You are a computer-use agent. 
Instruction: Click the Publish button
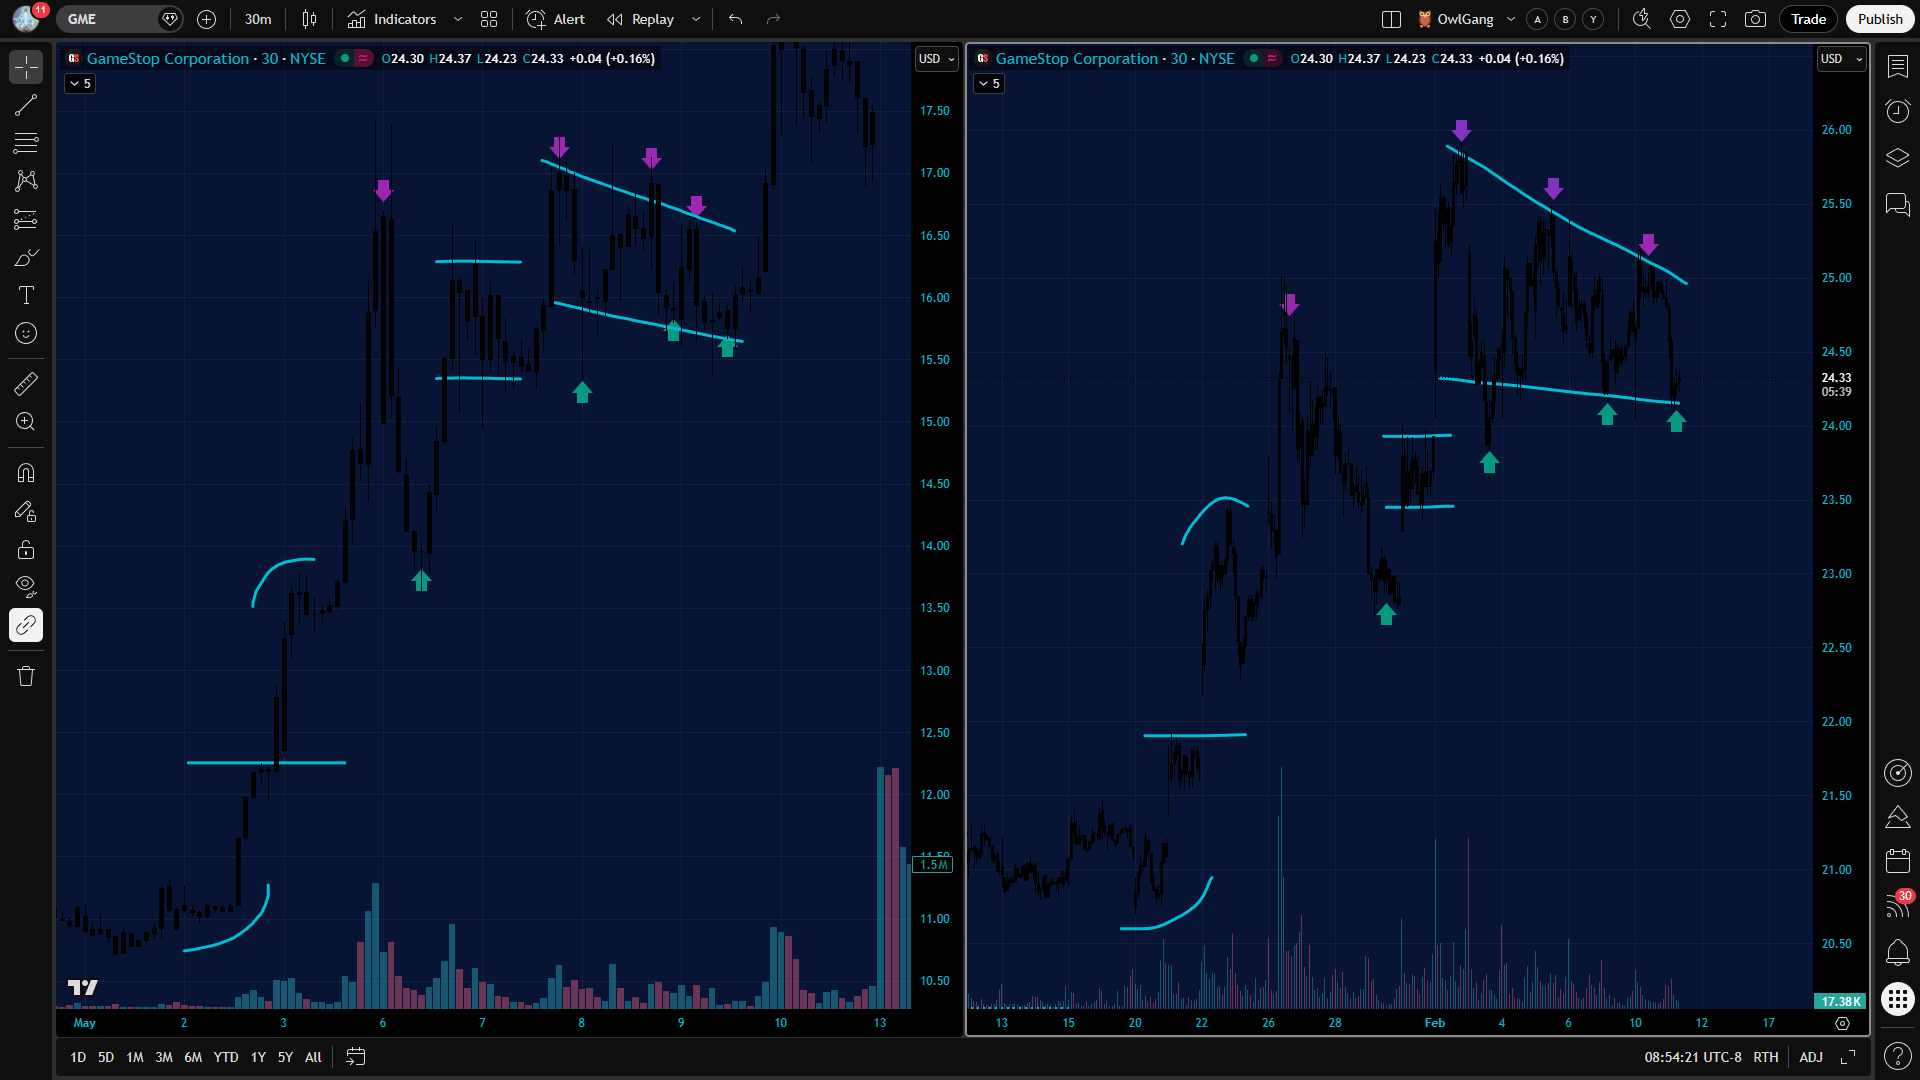[x=1879, y=19]
